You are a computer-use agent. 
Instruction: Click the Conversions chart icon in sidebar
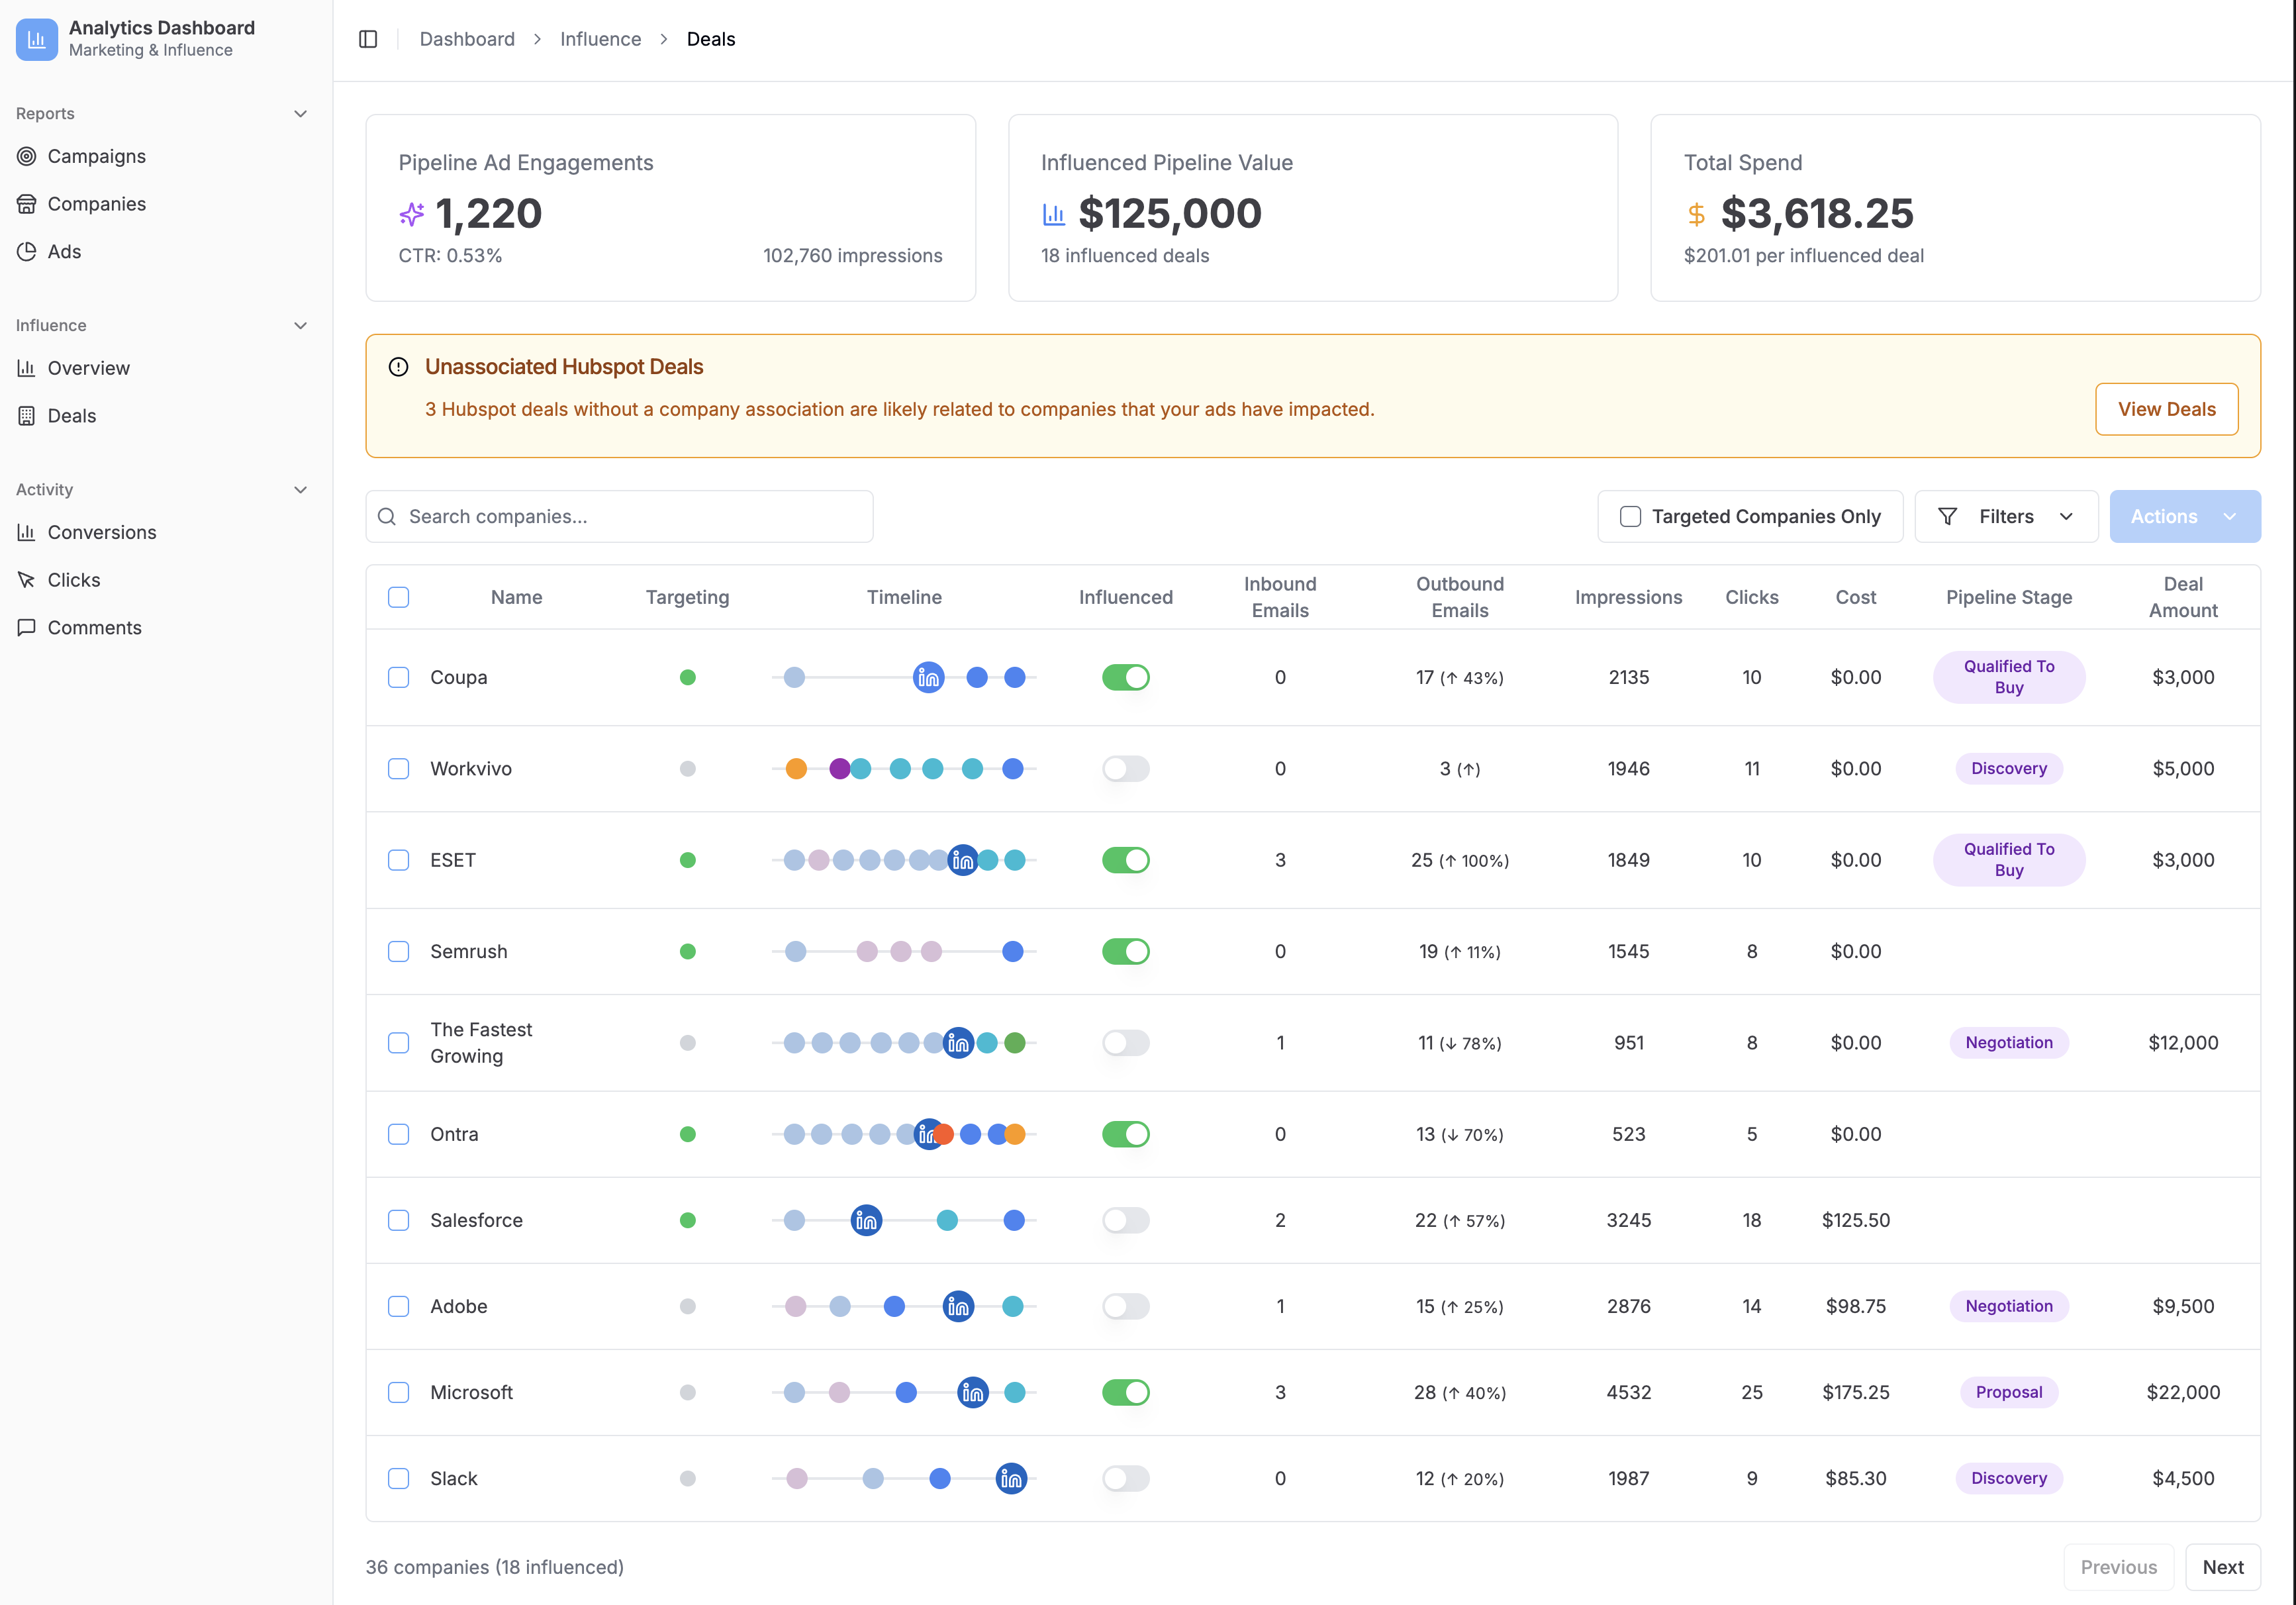[x=27, y=532]
